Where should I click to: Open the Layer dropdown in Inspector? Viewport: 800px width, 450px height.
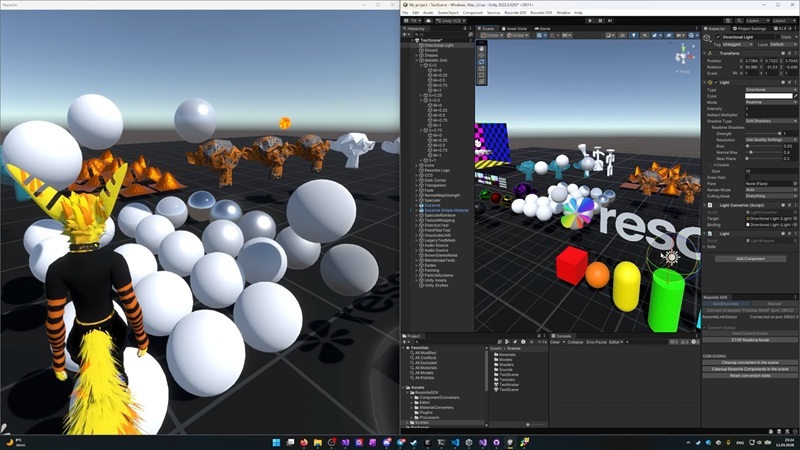pos(783,44)
